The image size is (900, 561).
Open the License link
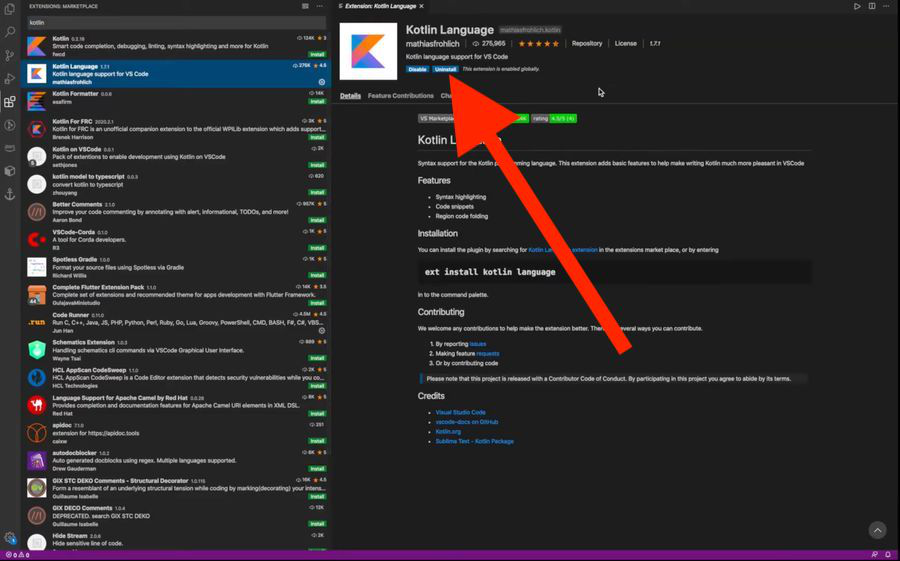click(x=626, y=44)
